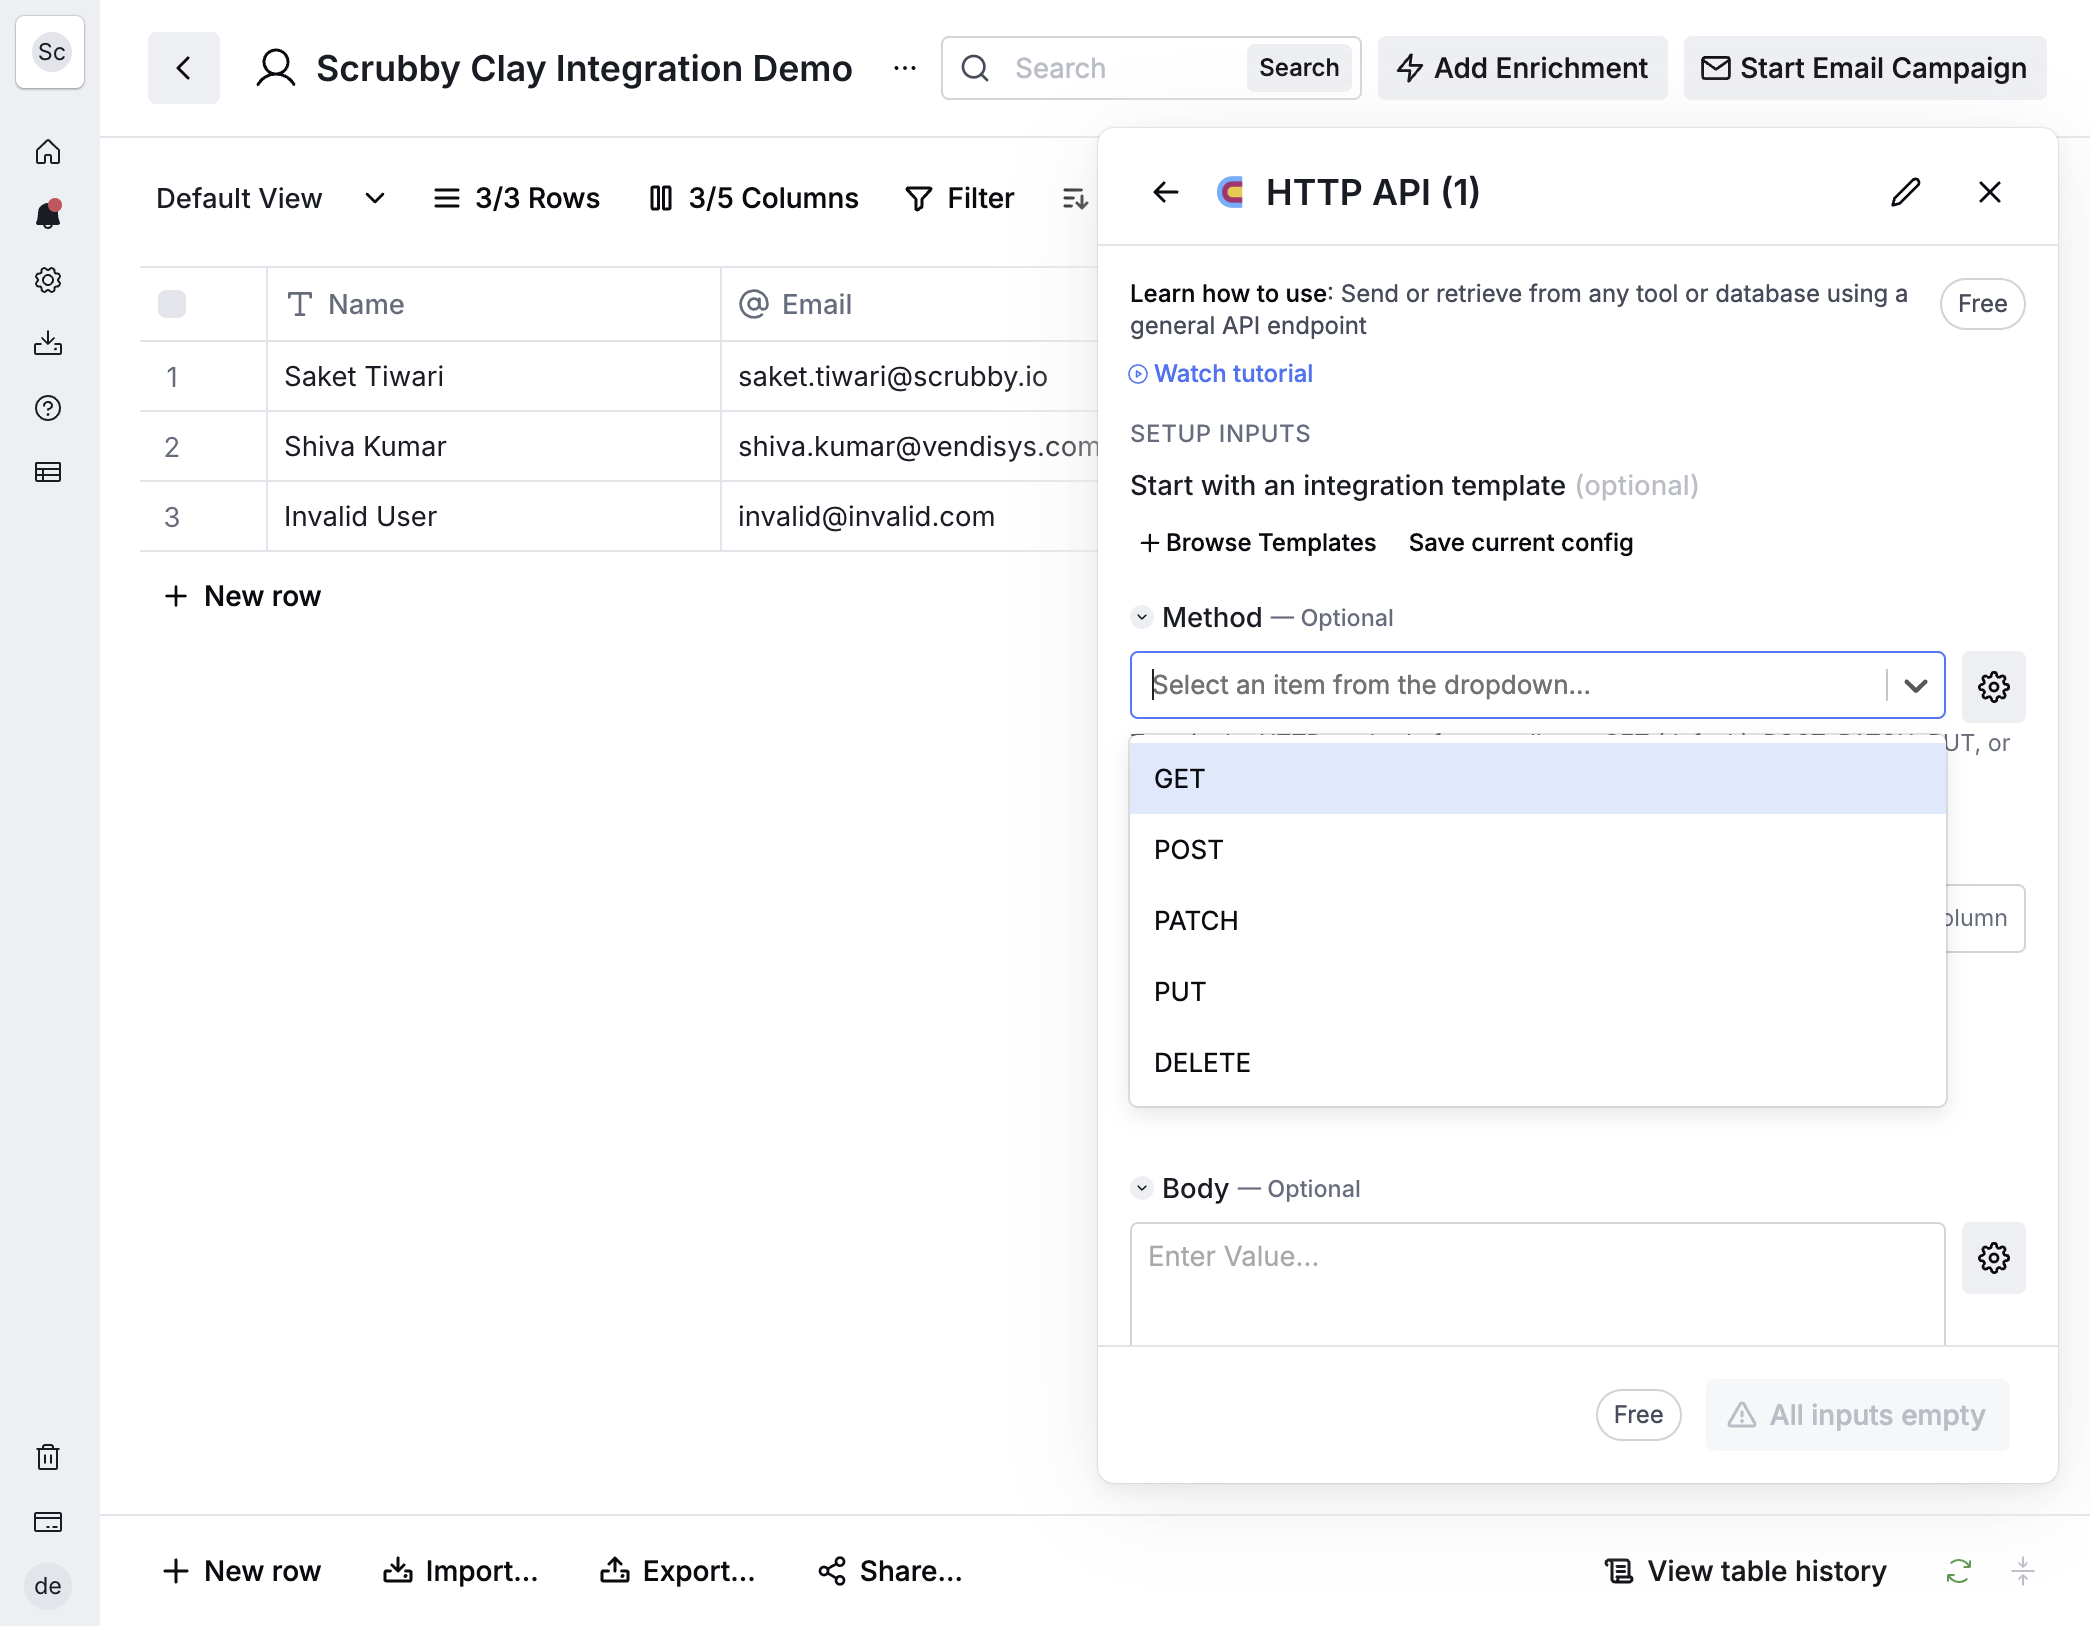The width and height of the screenshot is (2090, 1626).
Task: Close the HTTP API panel
Action: (1990, 192)
